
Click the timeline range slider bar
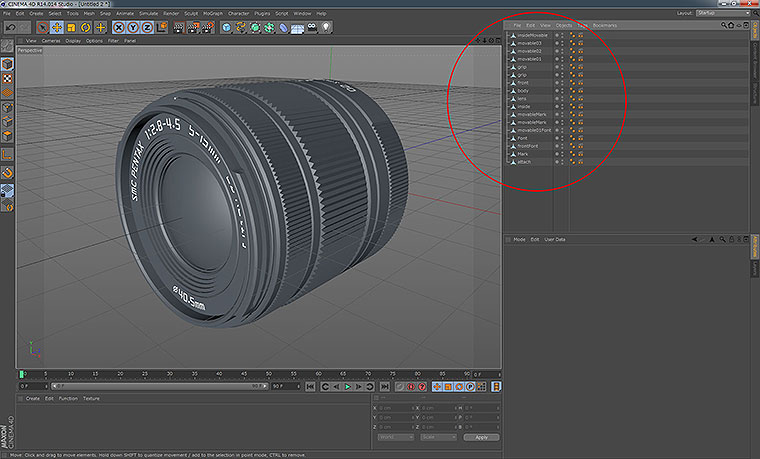pyautogui.click(x=159, y=386)
